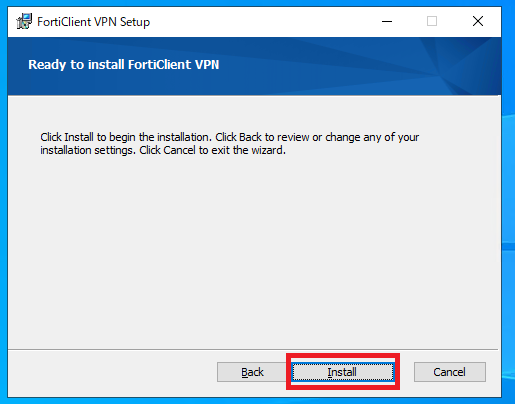Click the greyed-out maximize window icon
The width and height of the screenshot is (515, 404).
coord(432,21)
